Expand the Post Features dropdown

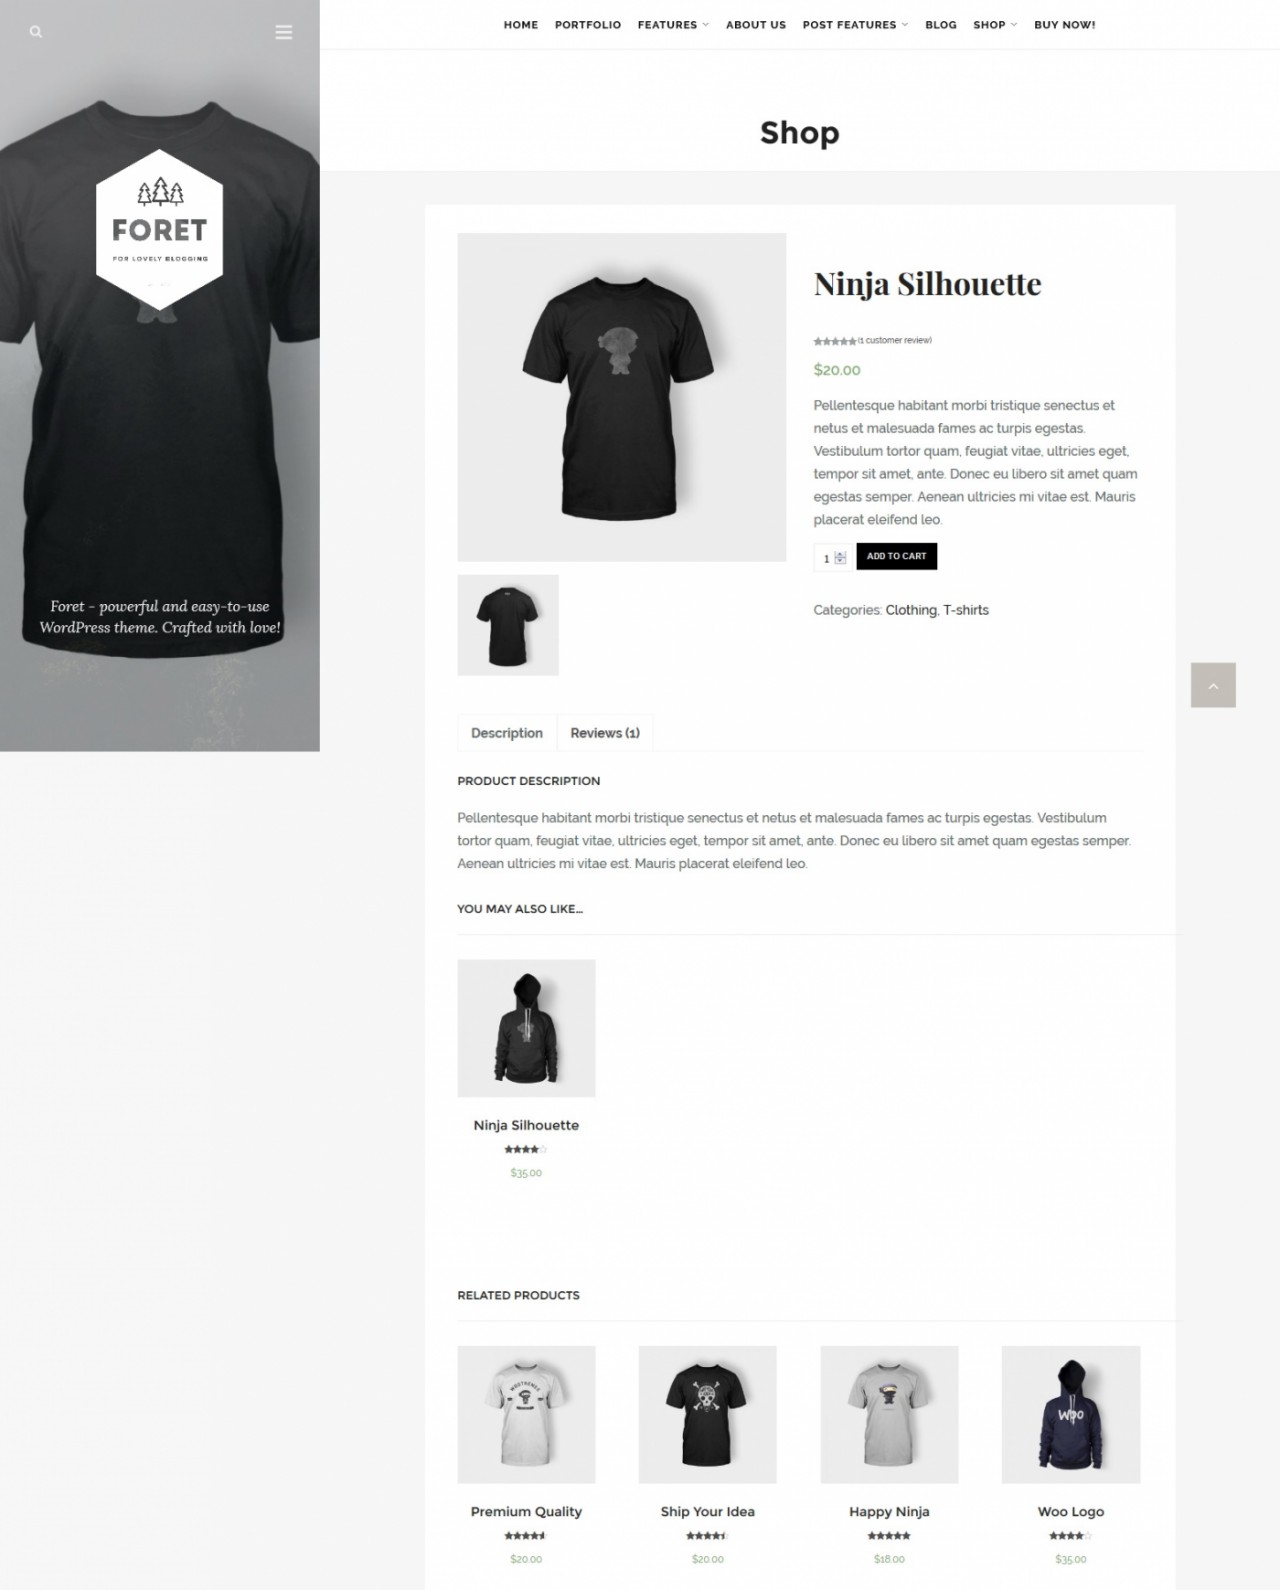click(855, 25)
